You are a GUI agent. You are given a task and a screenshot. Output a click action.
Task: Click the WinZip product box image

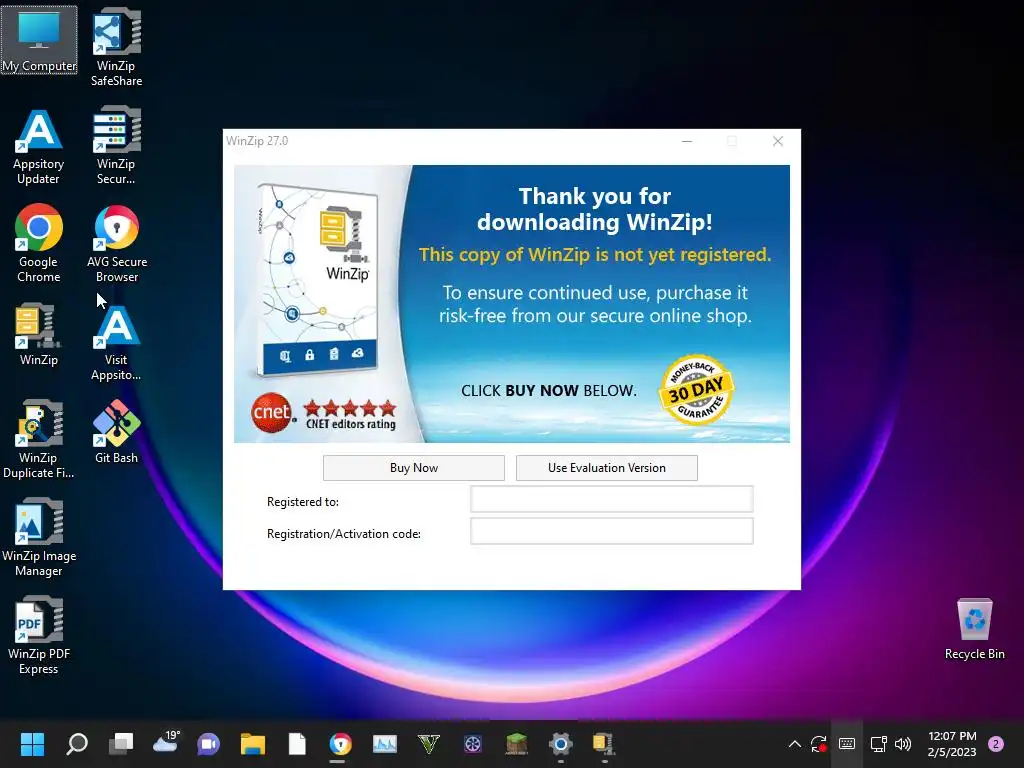point(319,281)
